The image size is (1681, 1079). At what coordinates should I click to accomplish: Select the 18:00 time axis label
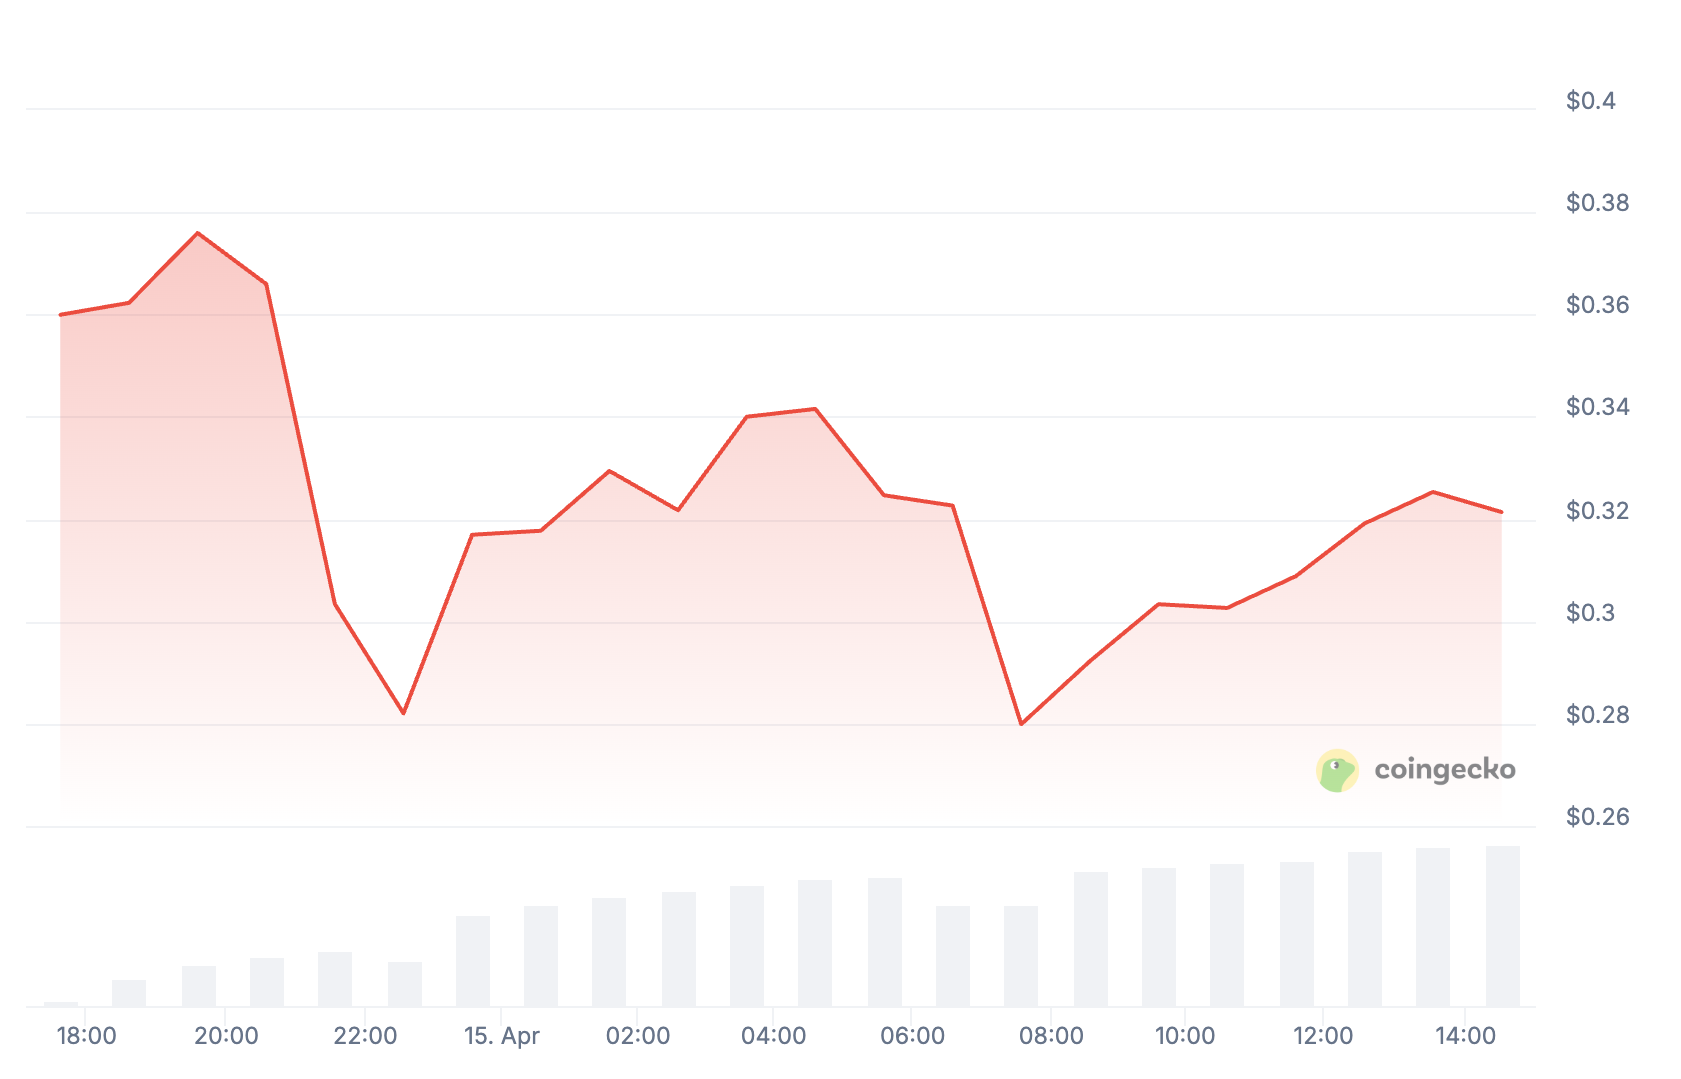pos(87,1036)
